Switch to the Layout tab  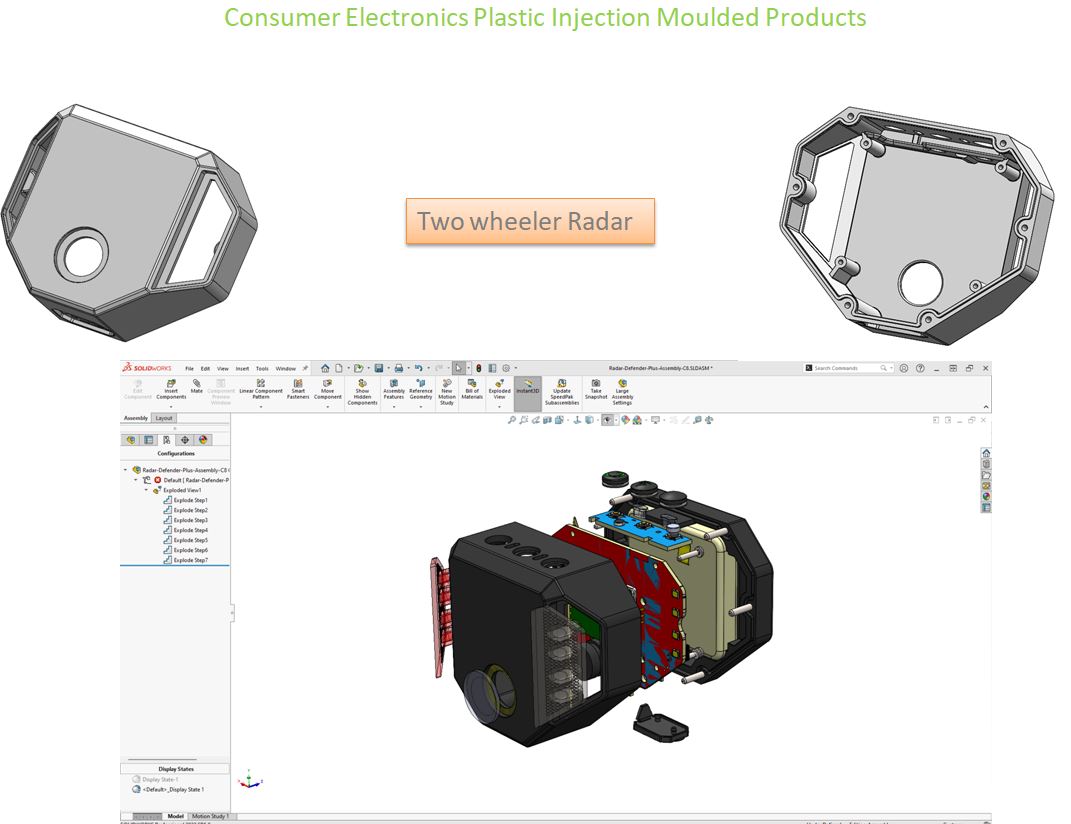164,418
